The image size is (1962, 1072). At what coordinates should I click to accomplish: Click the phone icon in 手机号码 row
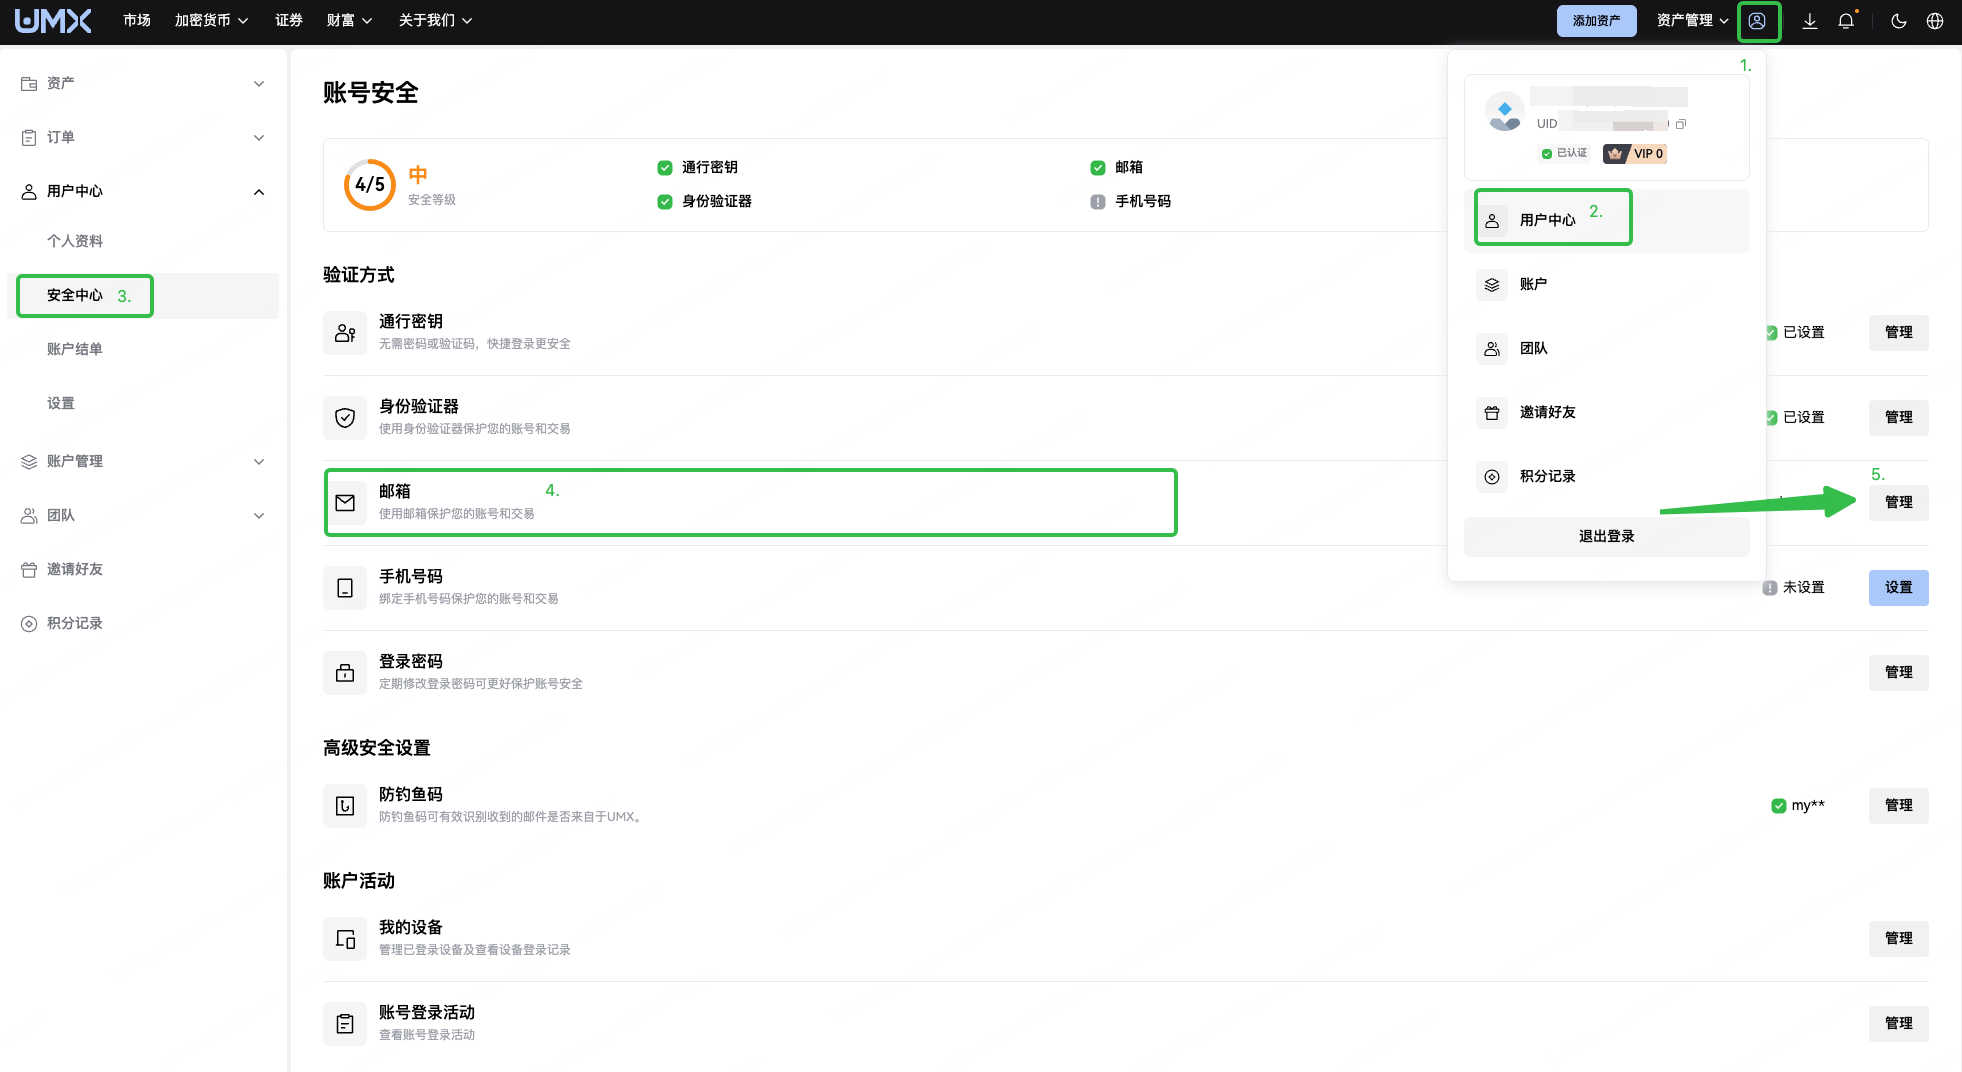(x=345, y=588)
